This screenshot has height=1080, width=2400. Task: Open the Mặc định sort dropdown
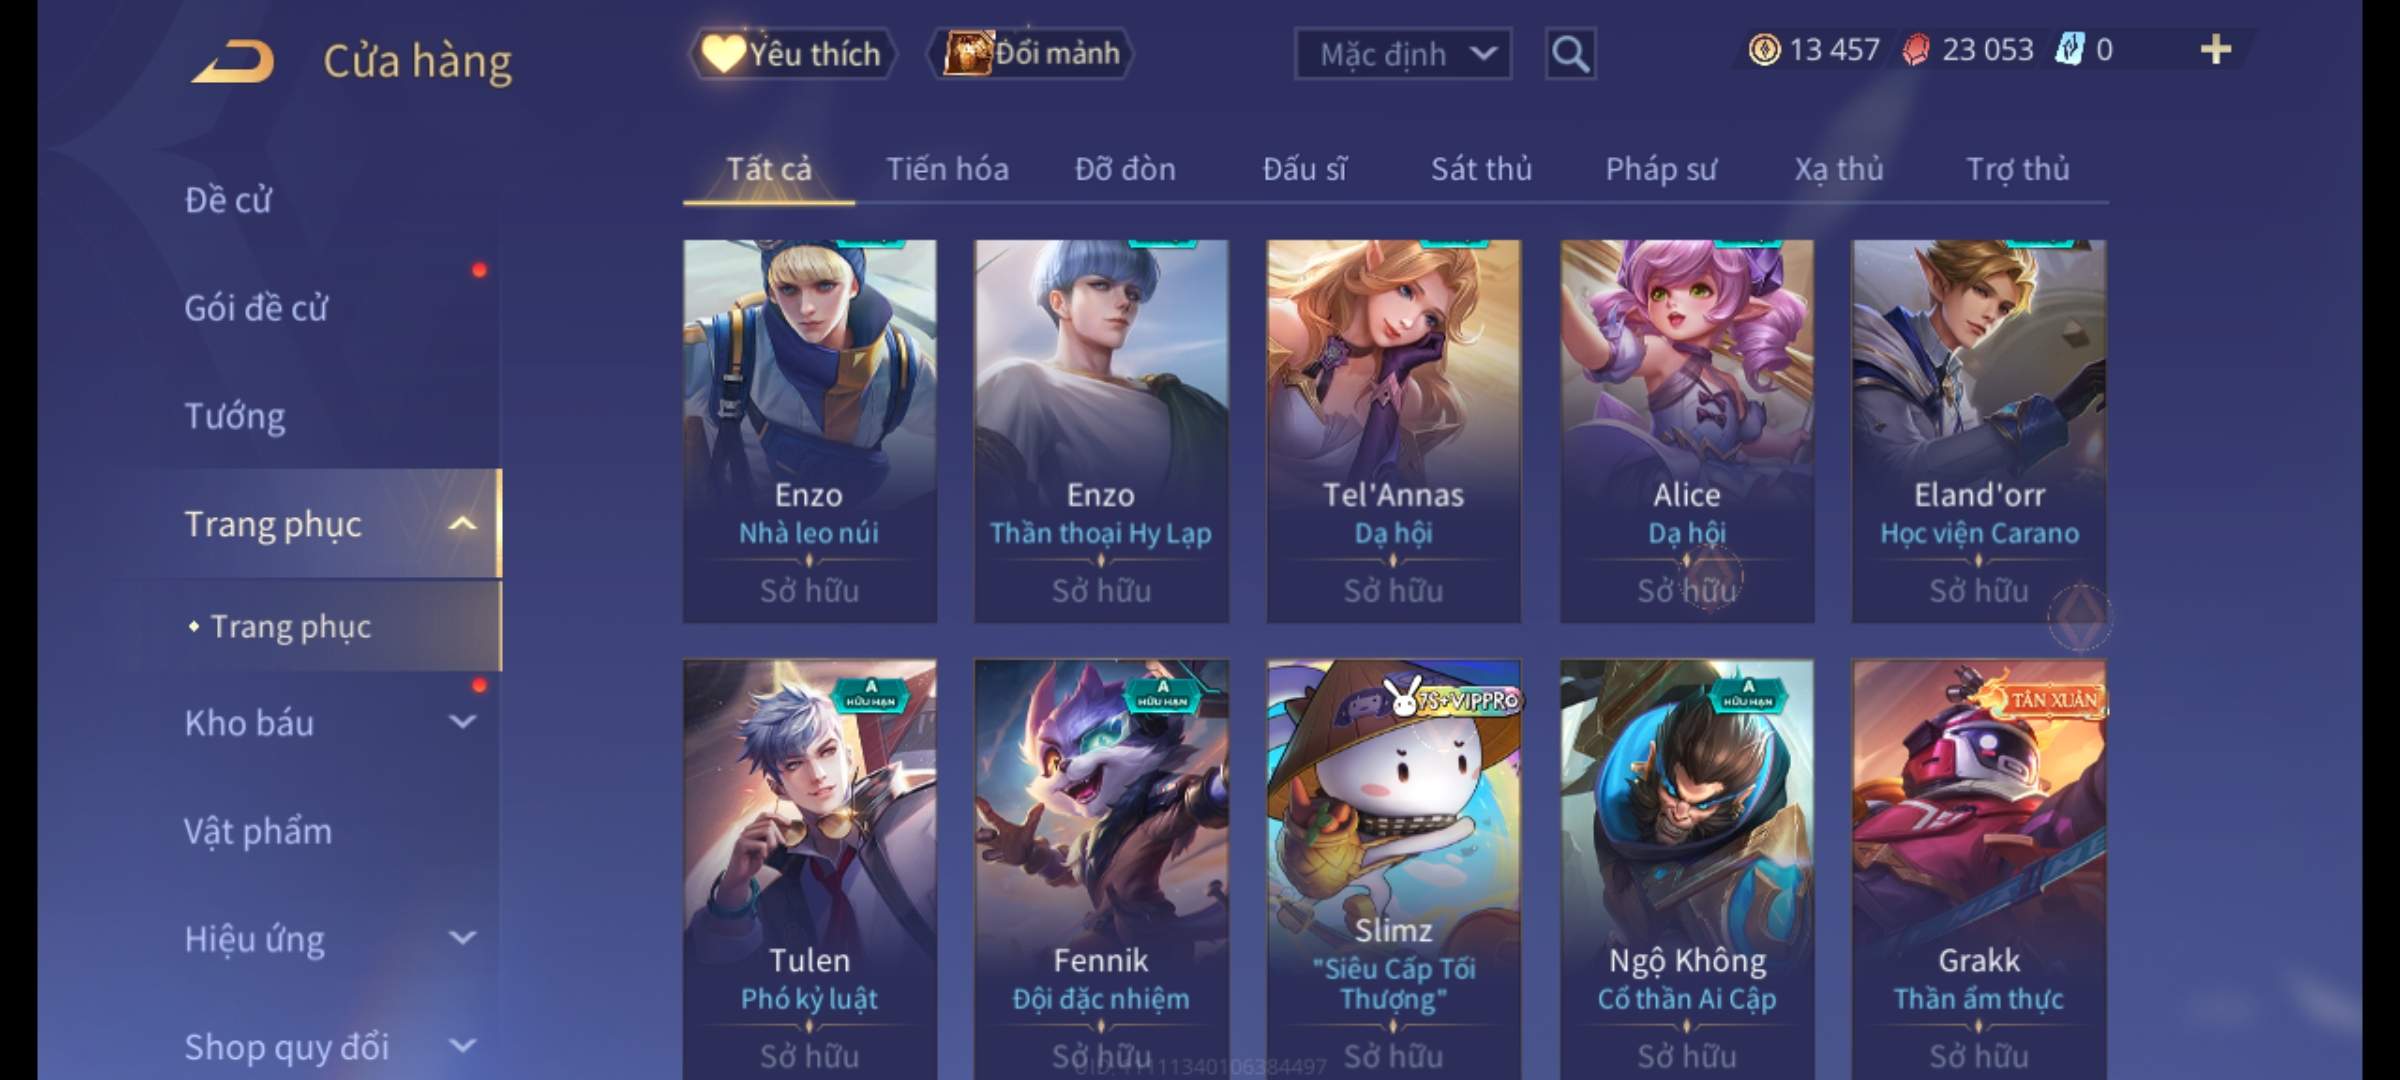pyautogui.click(x=1402, y=54)
